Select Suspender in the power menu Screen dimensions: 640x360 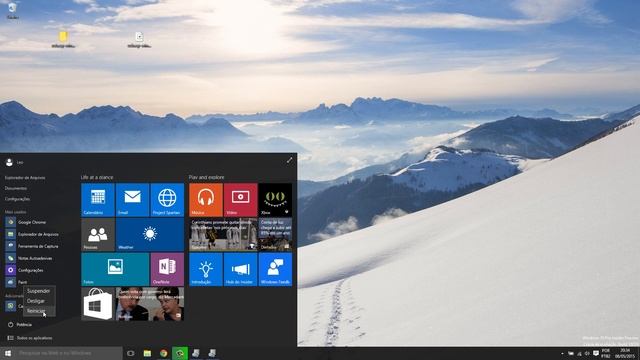pos(38,291)
